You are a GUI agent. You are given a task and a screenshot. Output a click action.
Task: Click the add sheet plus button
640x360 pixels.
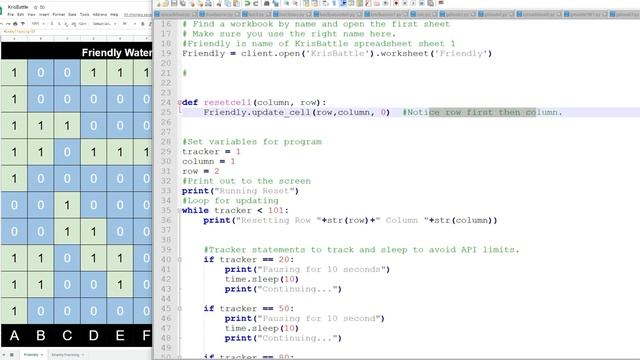click(x=3, y=355)
